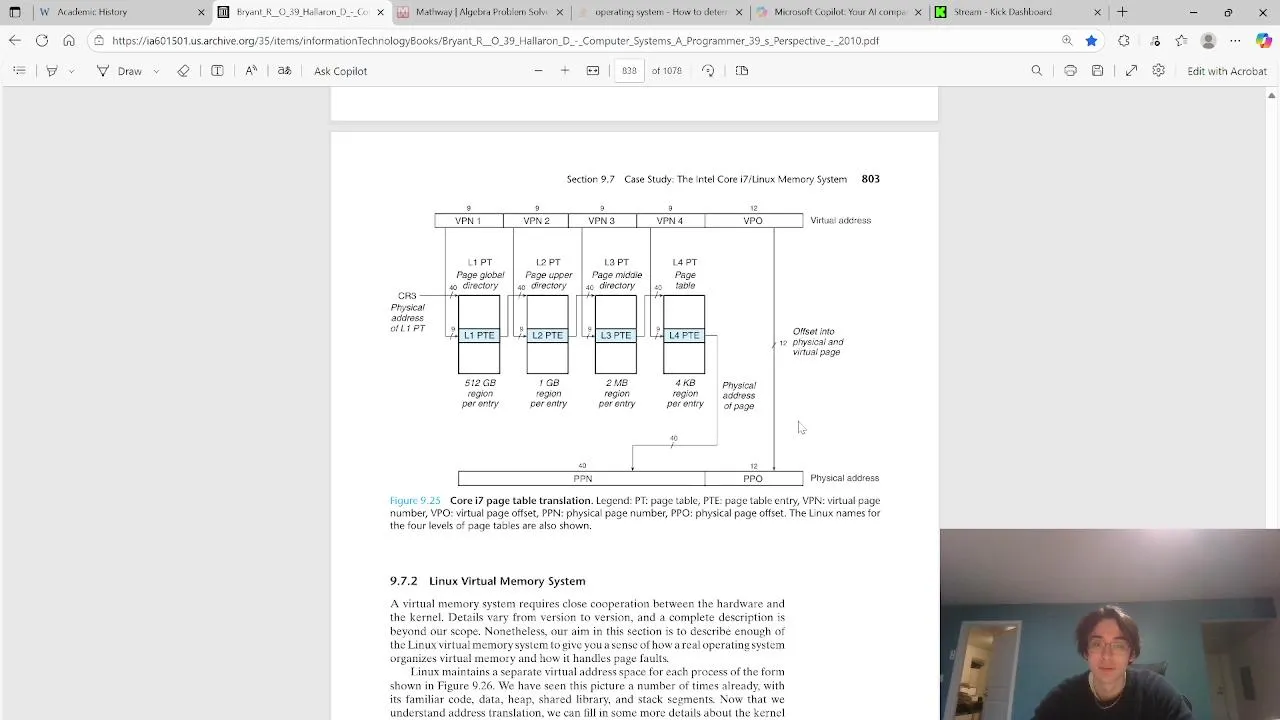Click the VPO cell in virtual address

tap(753, 221)
